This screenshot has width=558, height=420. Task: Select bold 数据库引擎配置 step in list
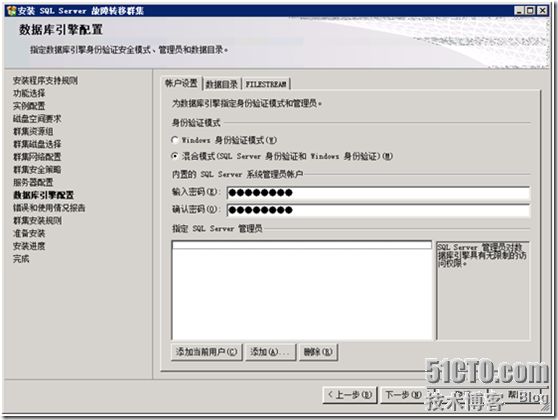pos(43,195)
